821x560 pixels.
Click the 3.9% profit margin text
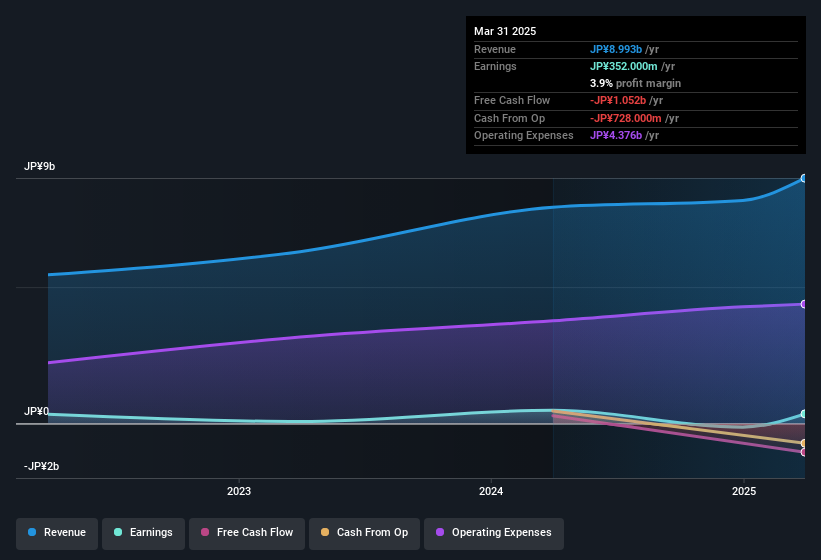tap(635, 83)
